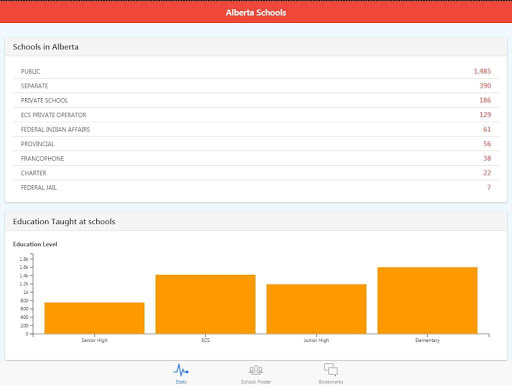Click the Alberta Schools header title
This screenshot has width=512, height=385.
tap(256, 13)
